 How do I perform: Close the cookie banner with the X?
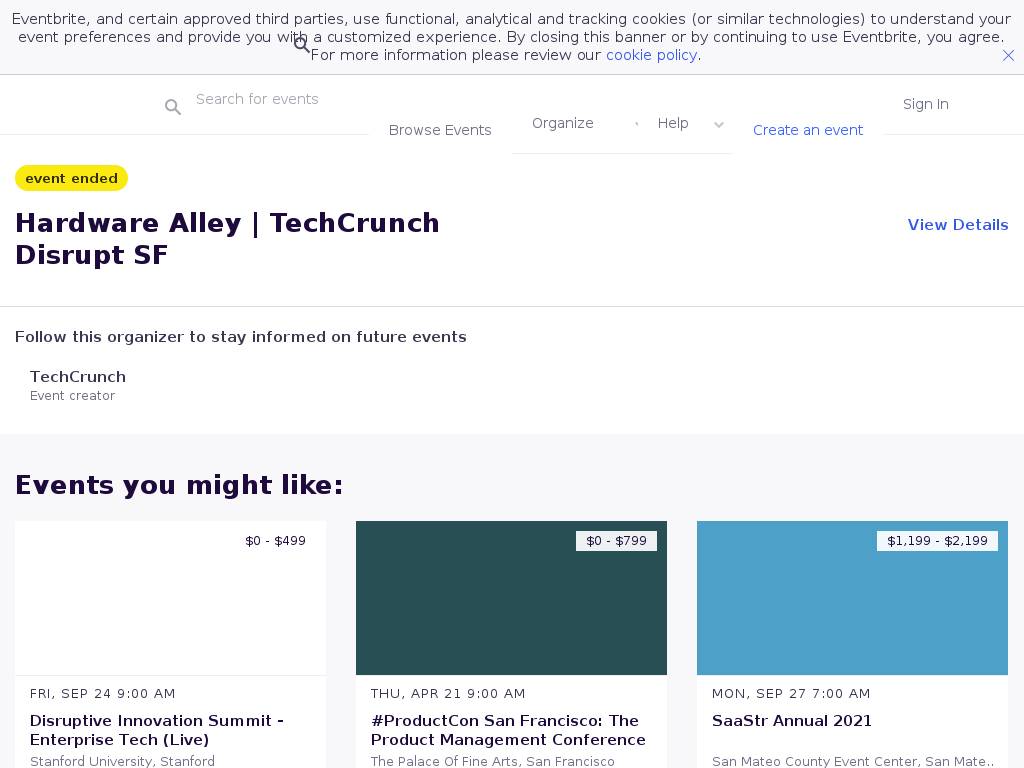[1008, 56]
